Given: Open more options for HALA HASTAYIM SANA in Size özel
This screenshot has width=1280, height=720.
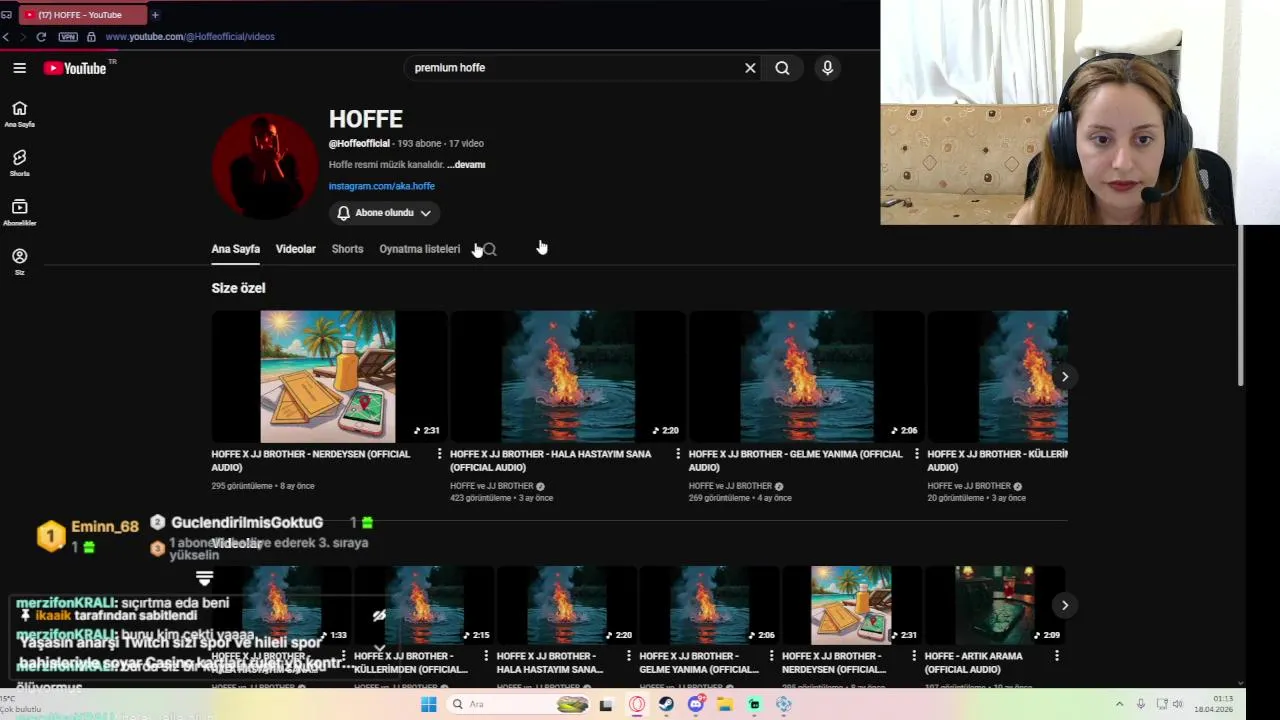Looking at the screenshot, I should pos(678,454).
